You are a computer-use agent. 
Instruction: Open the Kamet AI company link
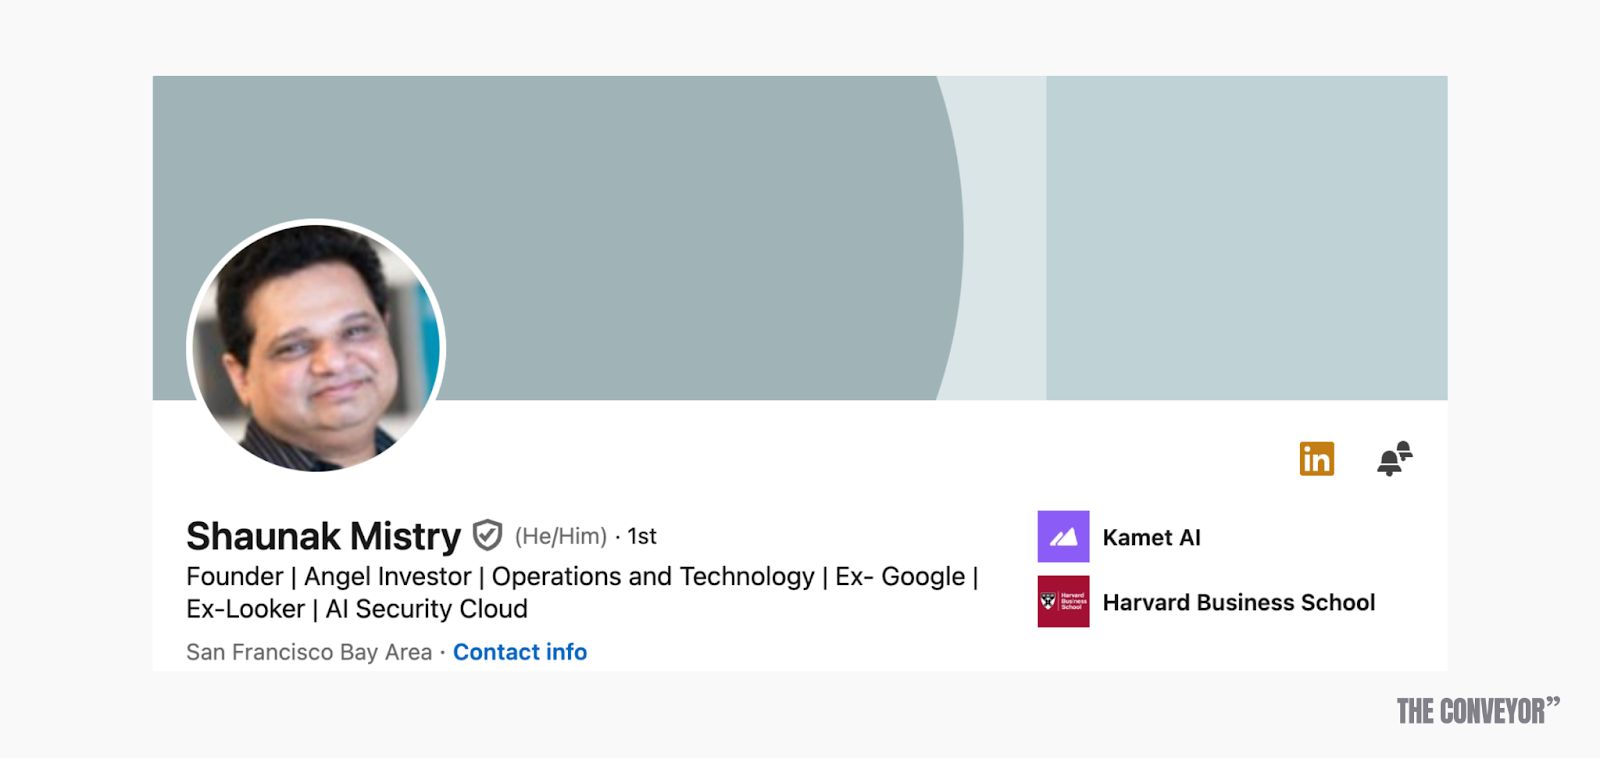[x=1151, y=538]
